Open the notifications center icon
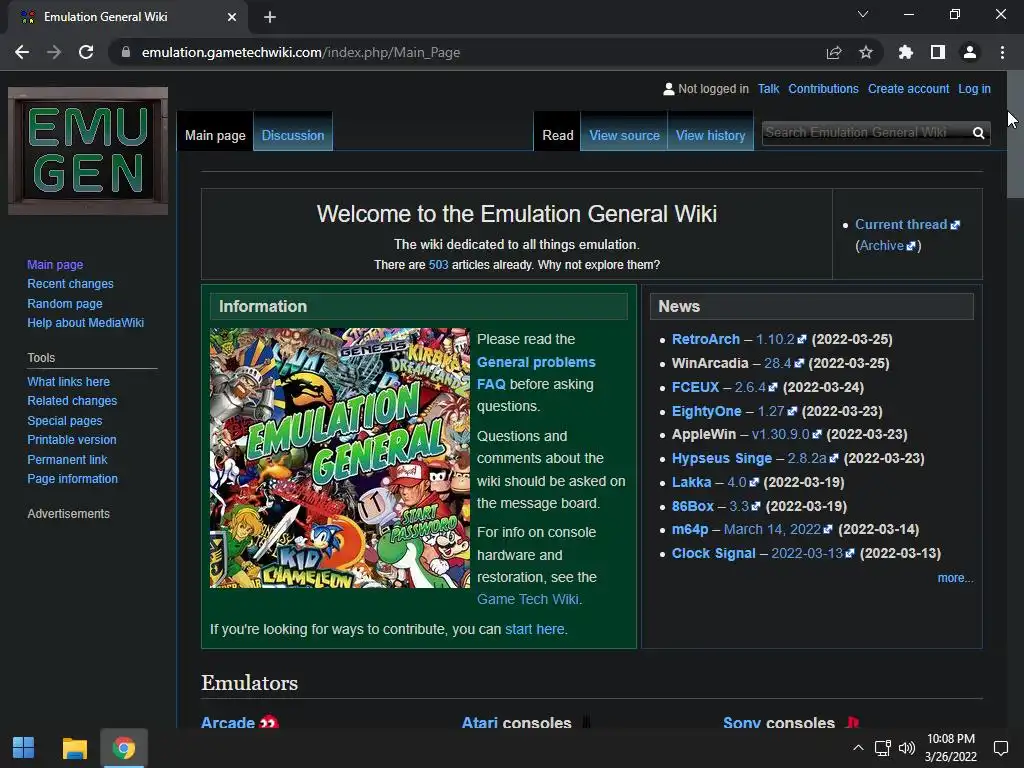The image size is (1024, 768). tap(1000, 748)
